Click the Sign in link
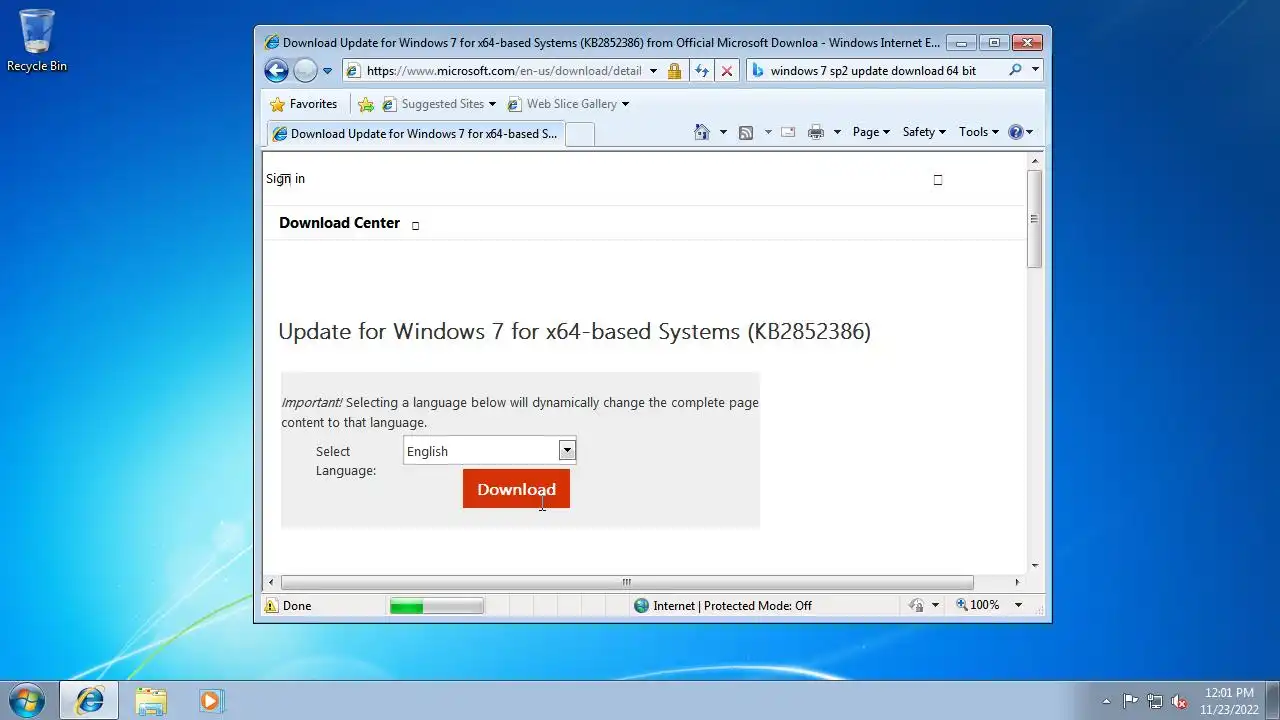The height and width of the screenshot is (720, 1280). click(x=286, y=179)
